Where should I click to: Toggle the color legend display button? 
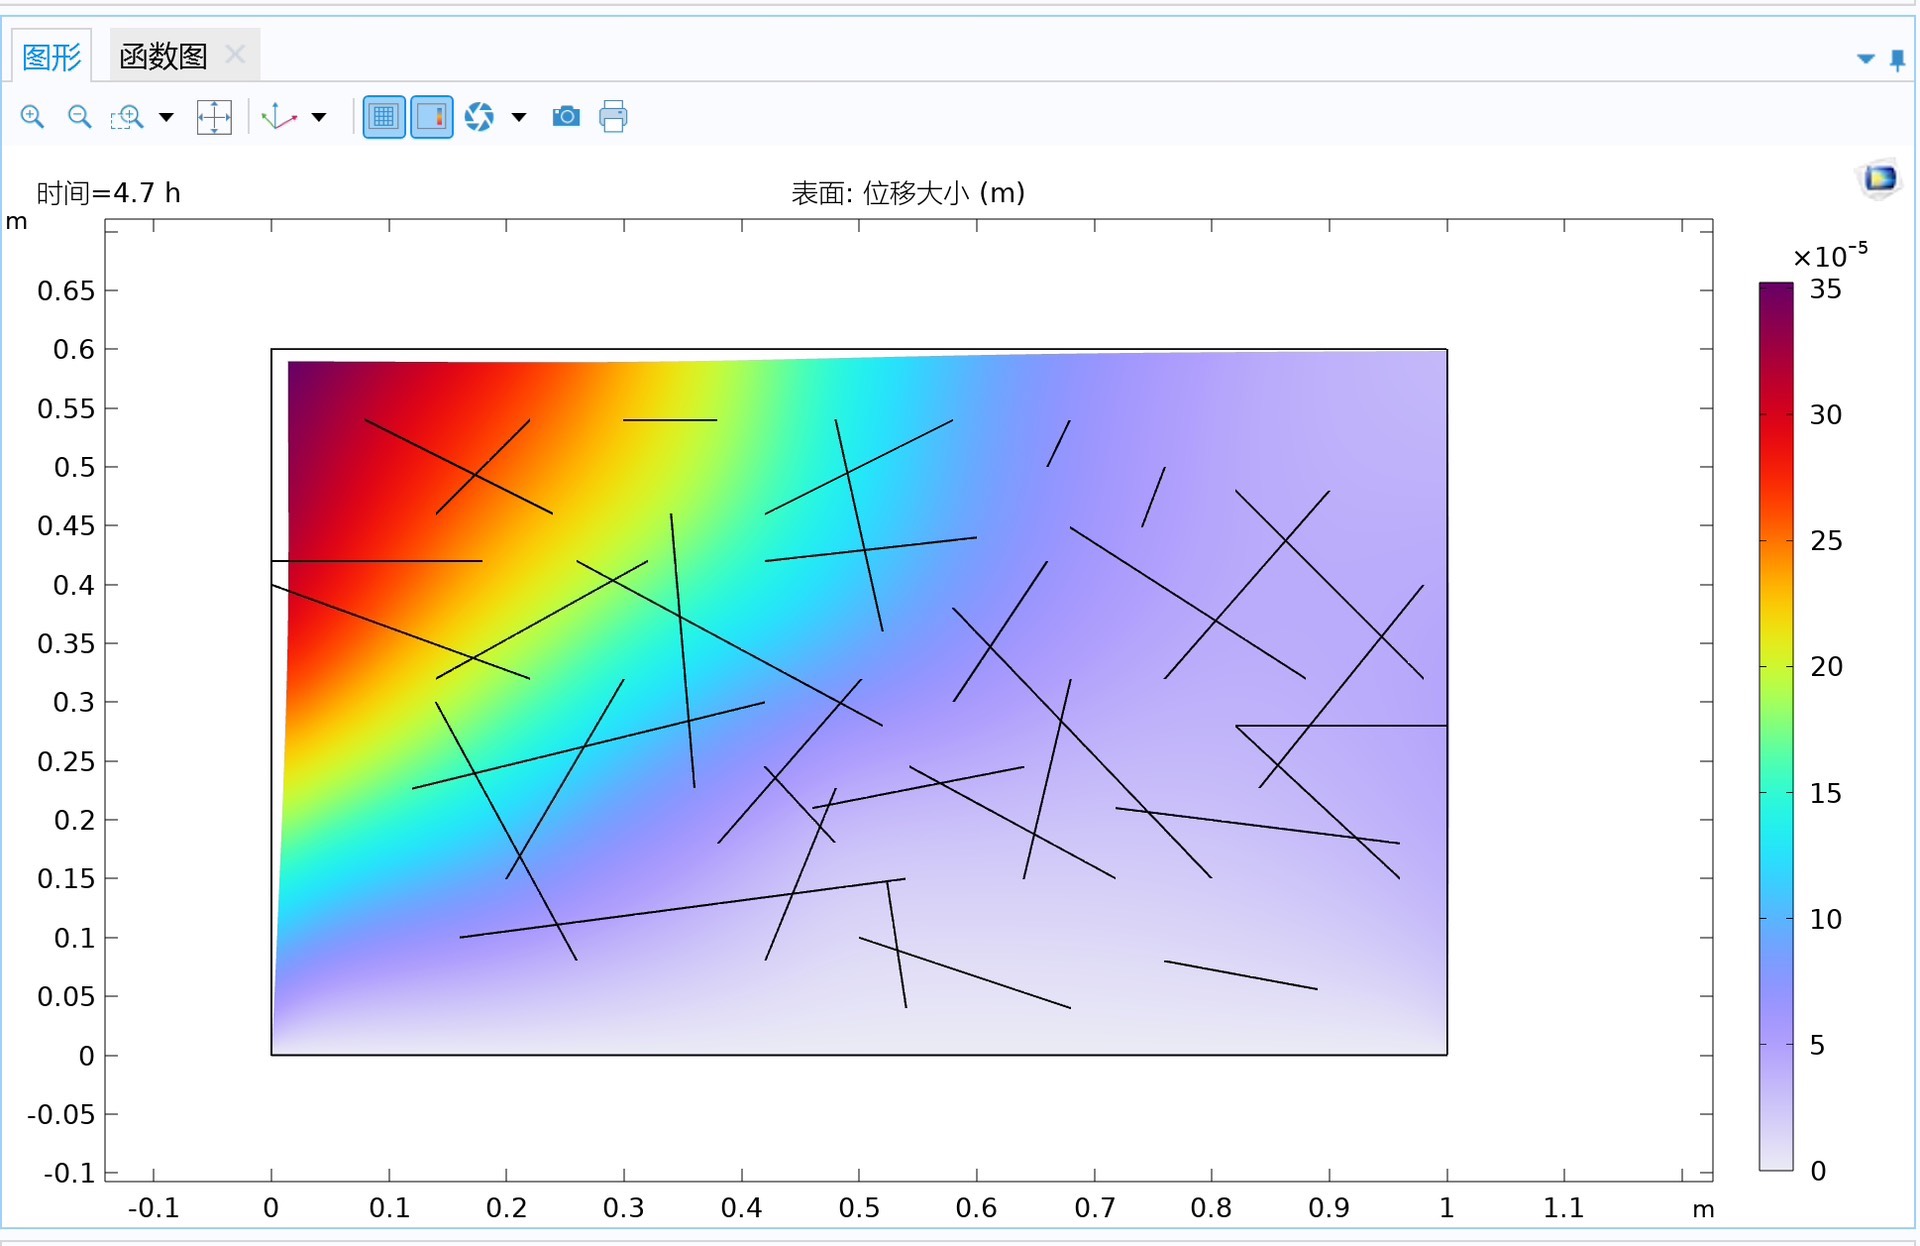432,117
